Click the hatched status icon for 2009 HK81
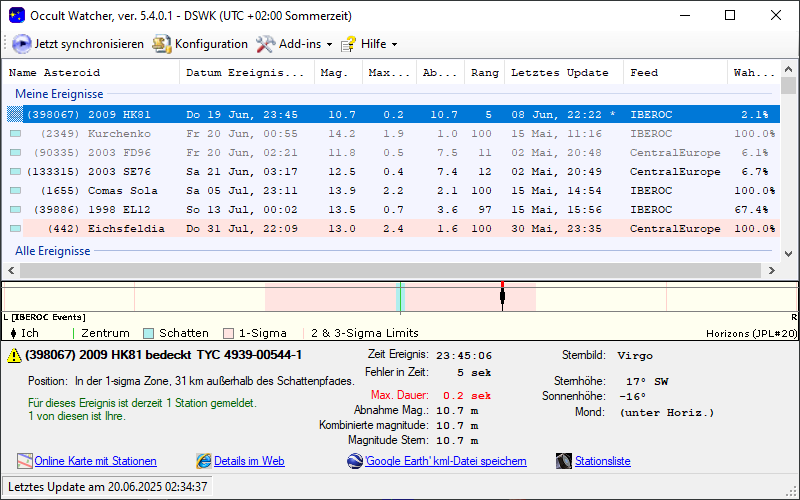 pos(15,114)
